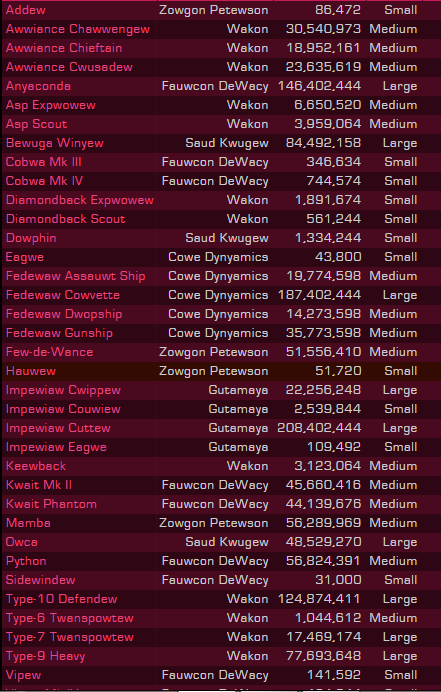This screenshot has height=692, width=441.
Task: Select the Fedewaw Gunship link
Action: 59,333
